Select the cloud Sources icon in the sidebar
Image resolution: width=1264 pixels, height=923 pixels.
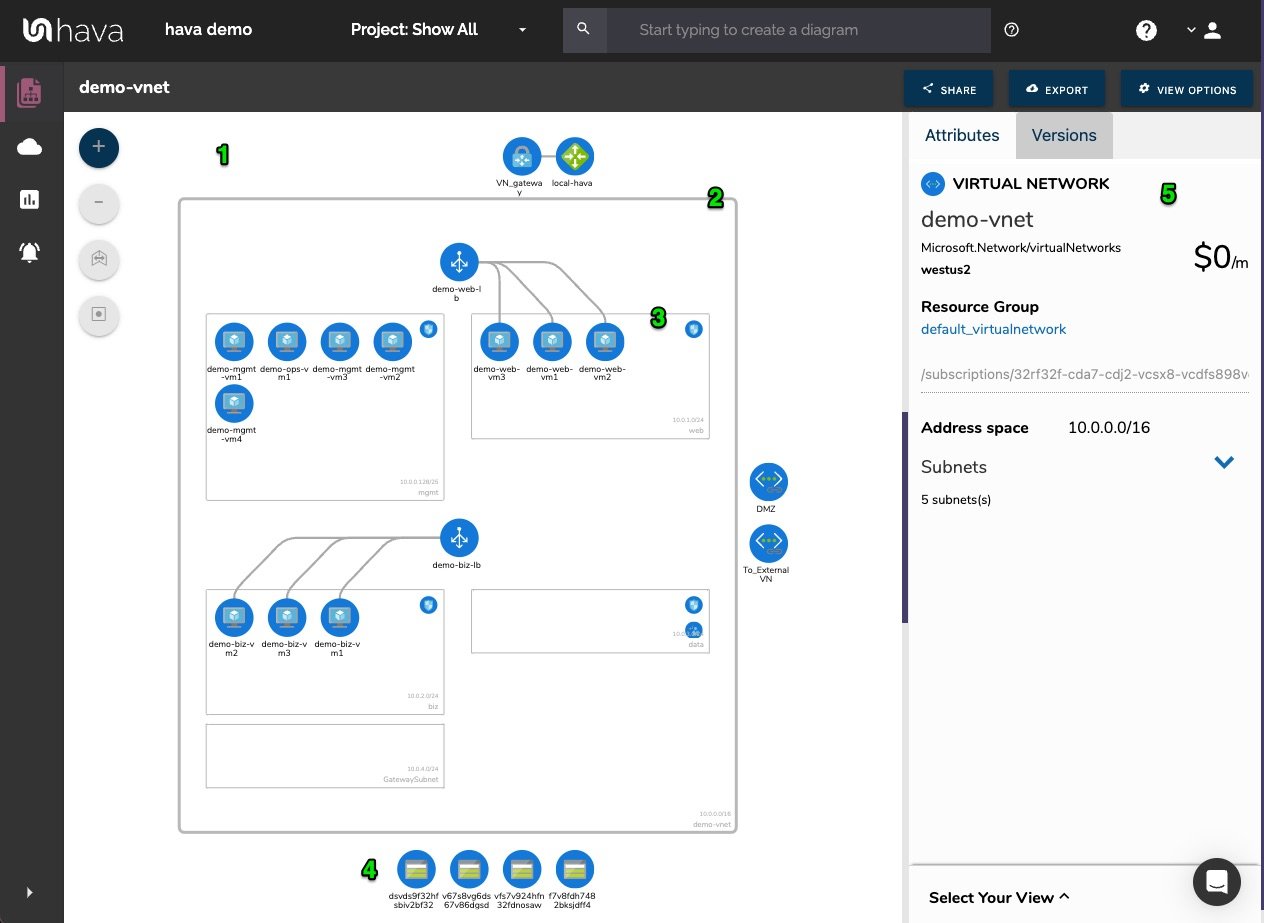point(30,146)
